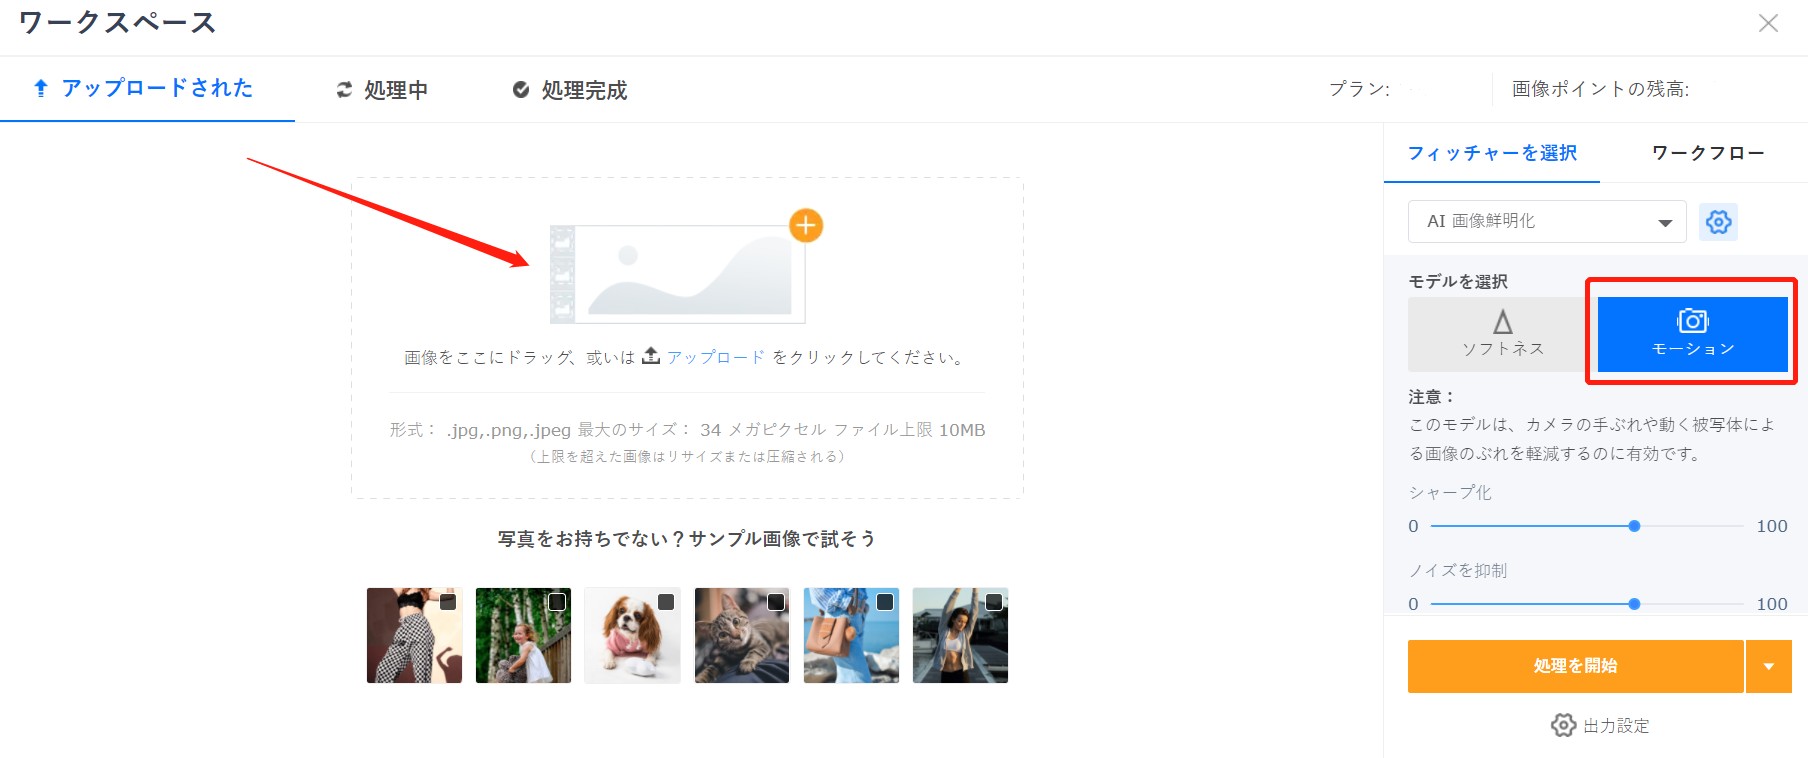
Task: Expand the arrow beside 処理を開始 button
Action: click(x=1769, y=667)
